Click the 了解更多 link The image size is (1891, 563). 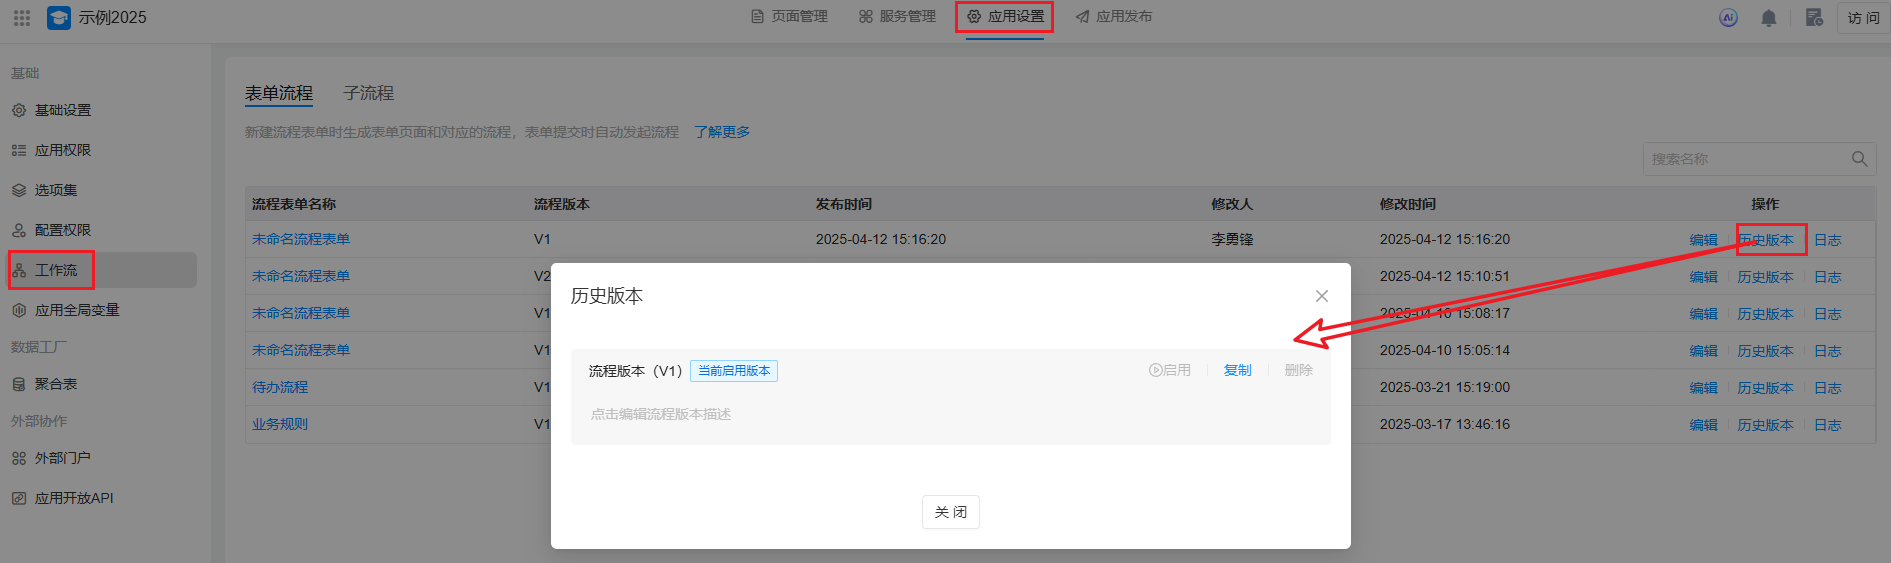pyautogui.click(x=722, y=132)
